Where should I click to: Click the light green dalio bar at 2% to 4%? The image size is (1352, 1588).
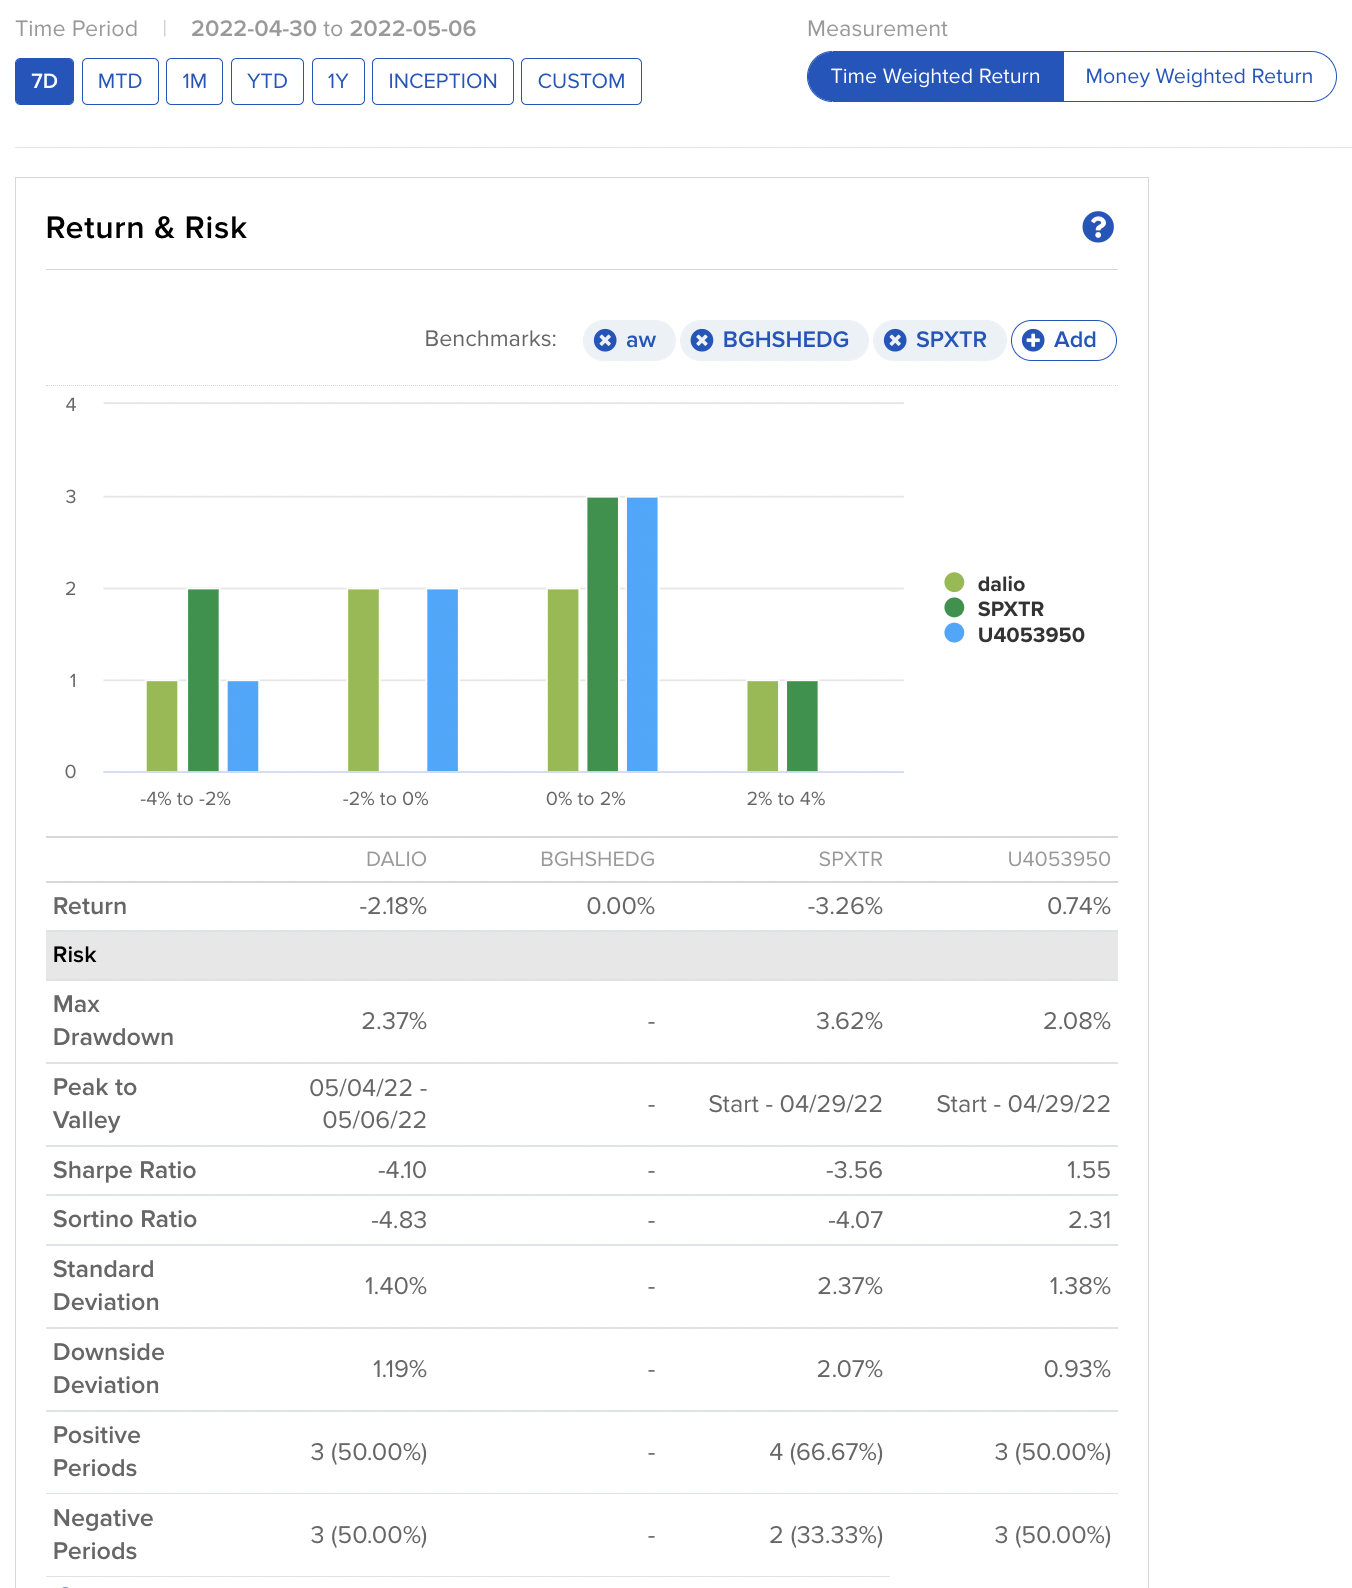(762, 726)
